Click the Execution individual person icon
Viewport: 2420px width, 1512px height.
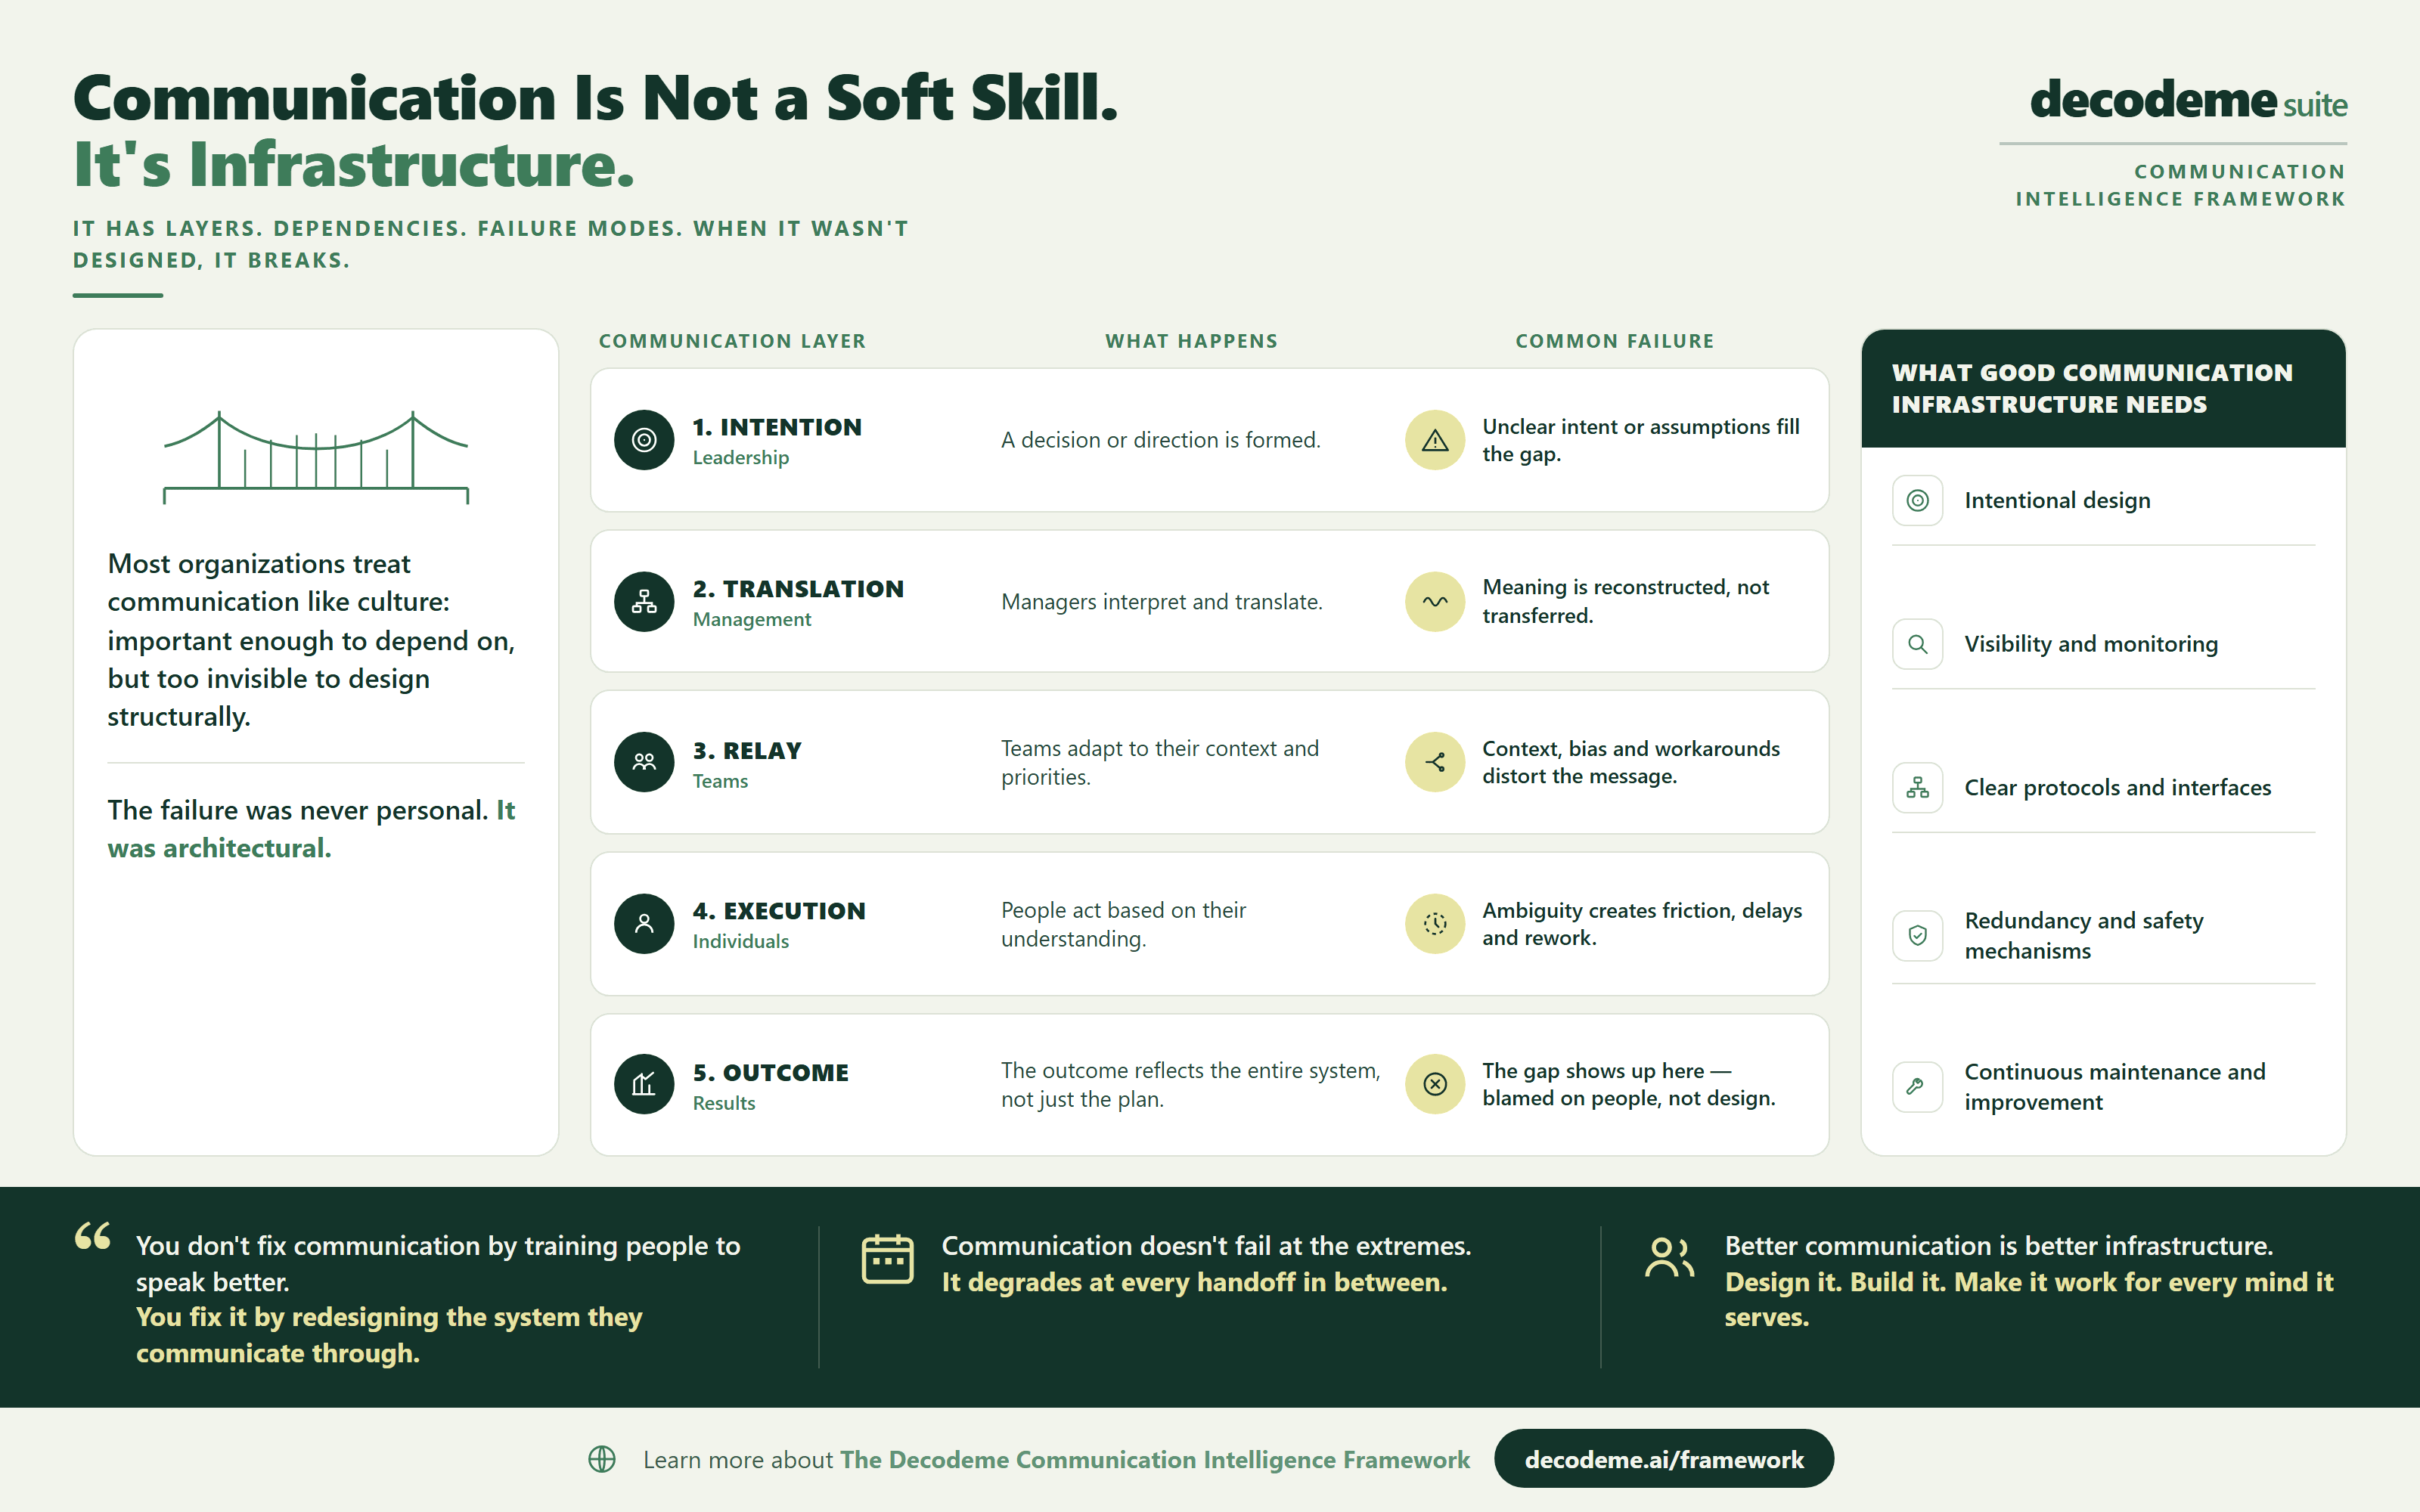[x=644, y=923]
